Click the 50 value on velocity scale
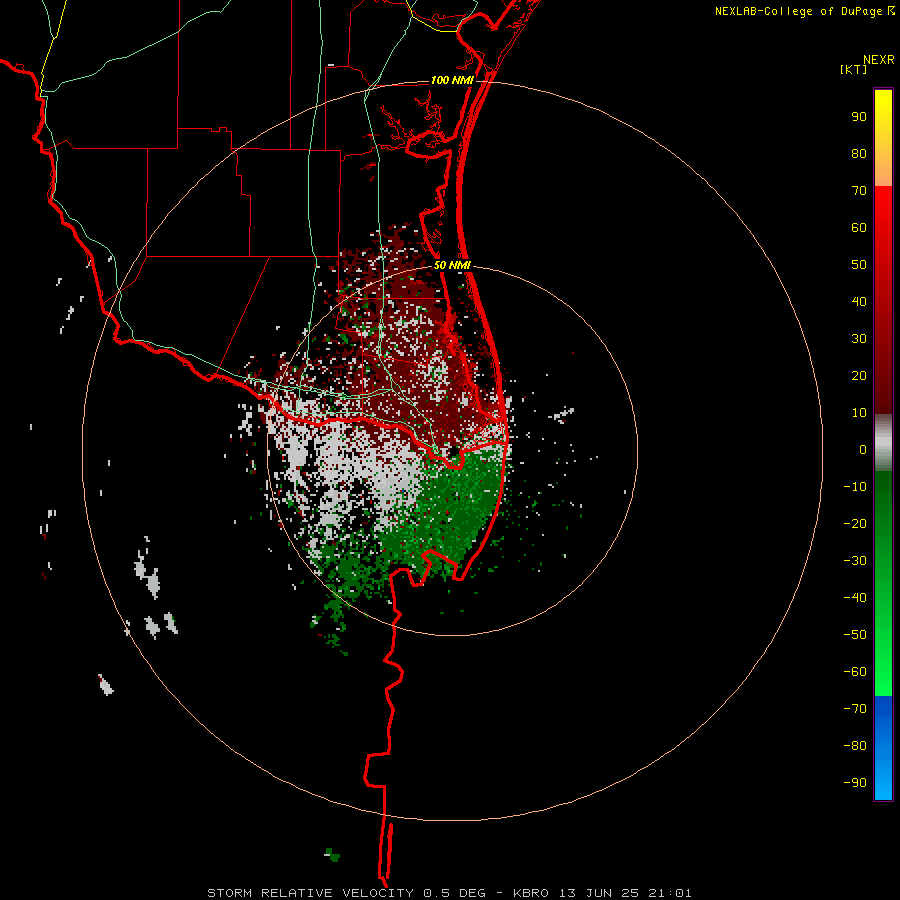The width and height of the screenshot is (900, 900). click(x=859, y=265)
